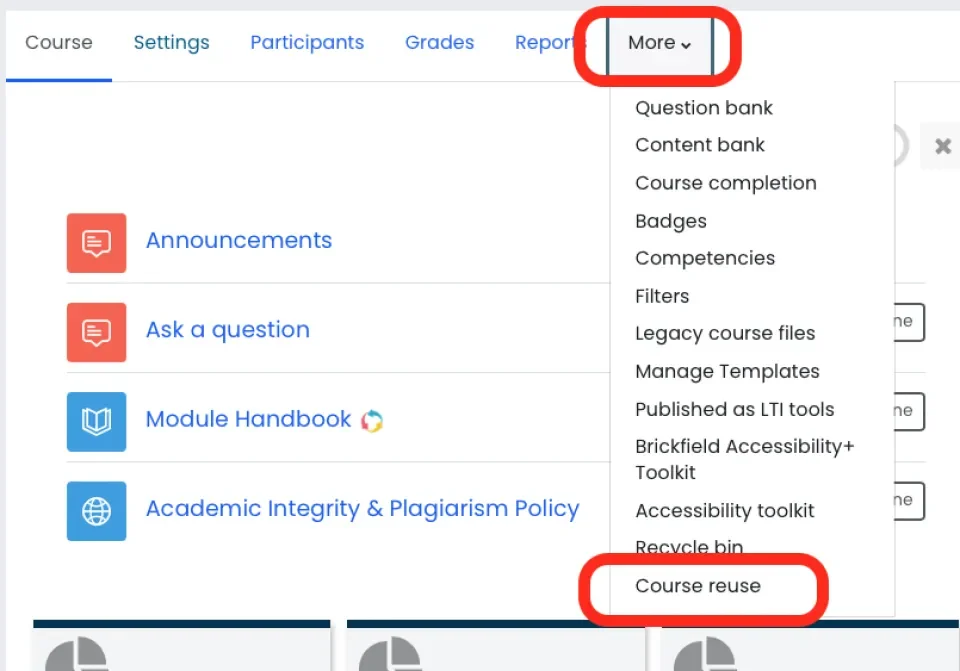Screen dimensions: 960x671
Task: Click the middle pie chart block icon
Action: coord(390,654)
